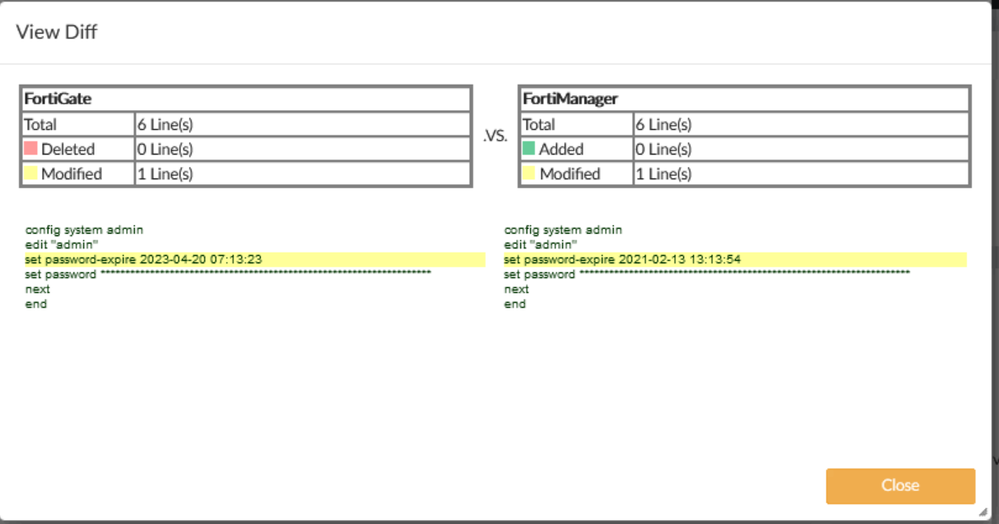999x524 pixels.
Task: Click FortiManager 'end' line
Action: click(515, 304)
